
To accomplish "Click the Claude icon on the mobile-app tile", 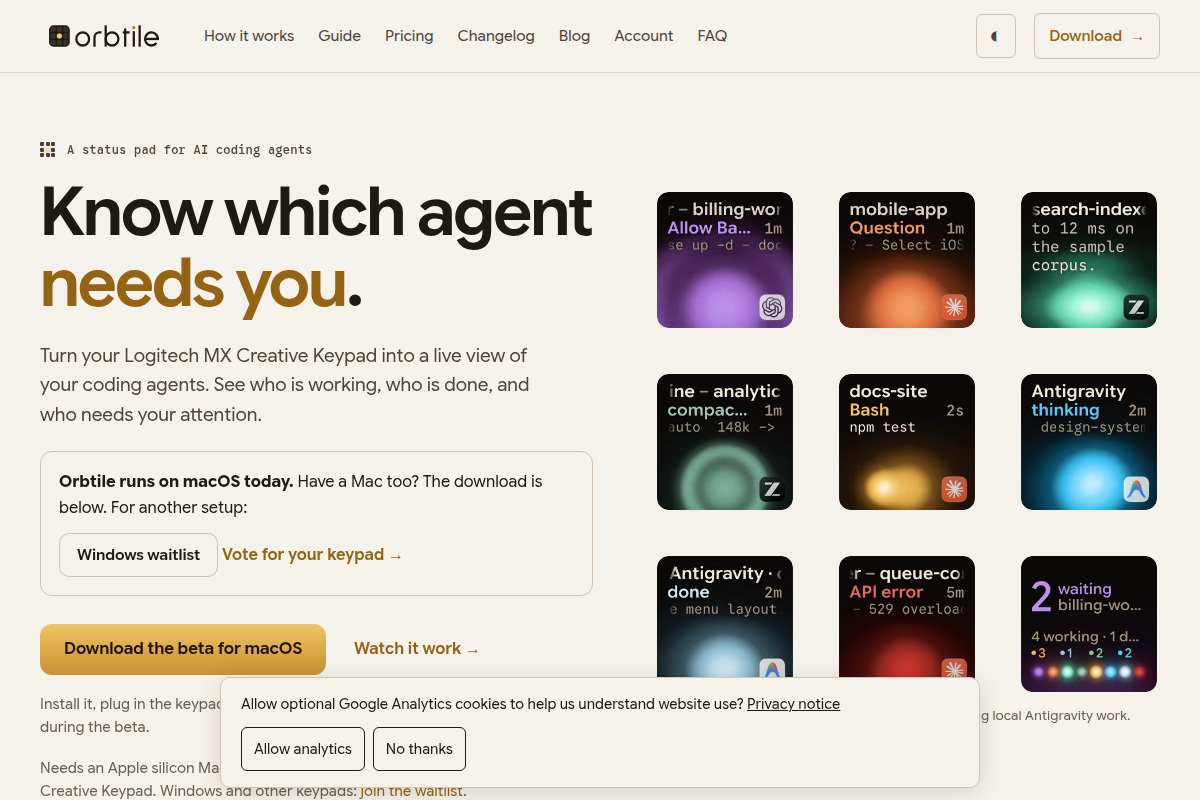I will coord(954,307).
